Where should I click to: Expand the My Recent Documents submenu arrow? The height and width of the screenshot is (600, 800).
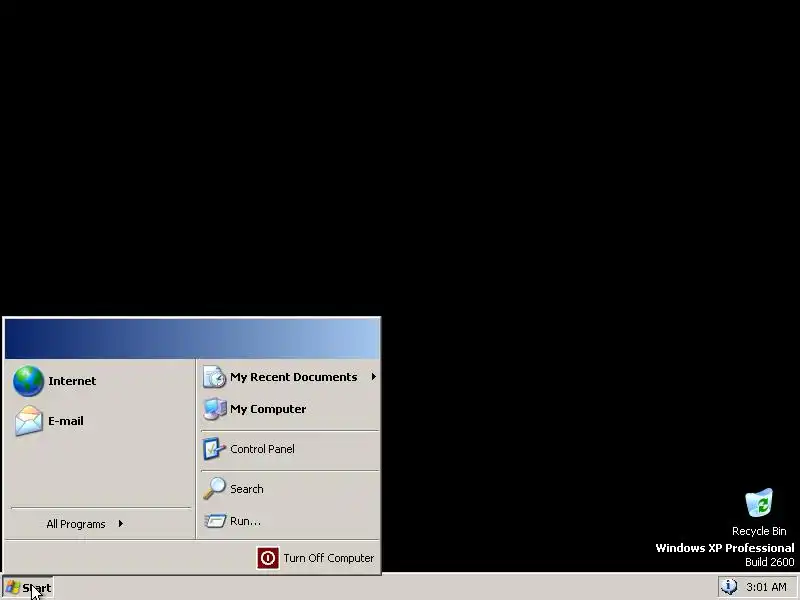pos(373,377)
